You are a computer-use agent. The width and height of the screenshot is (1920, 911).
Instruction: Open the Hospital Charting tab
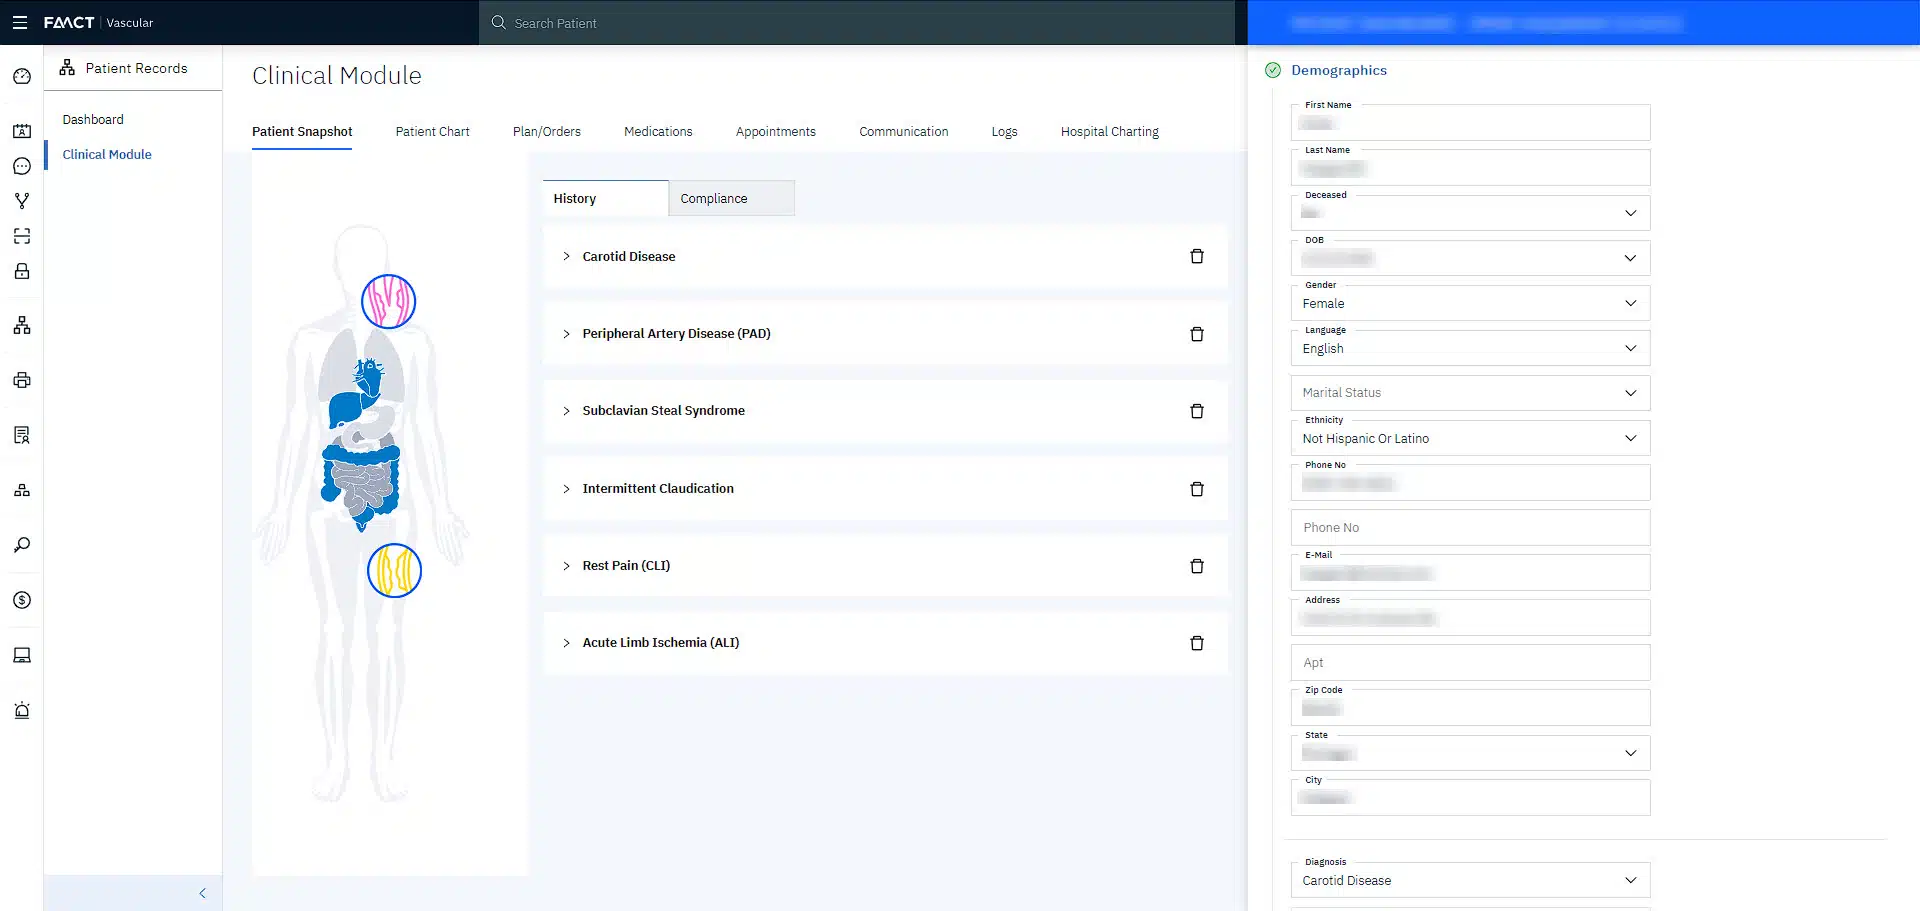click(1110, 132)
